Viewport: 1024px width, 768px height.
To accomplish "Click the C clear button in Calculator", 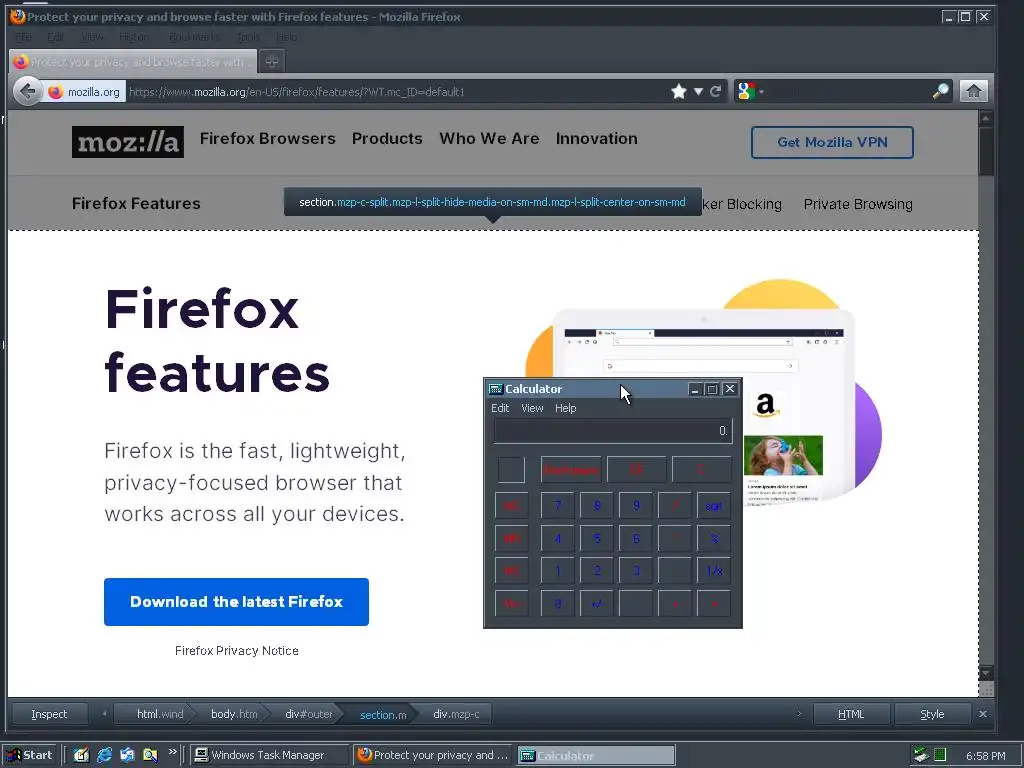I will coord(701,470).
